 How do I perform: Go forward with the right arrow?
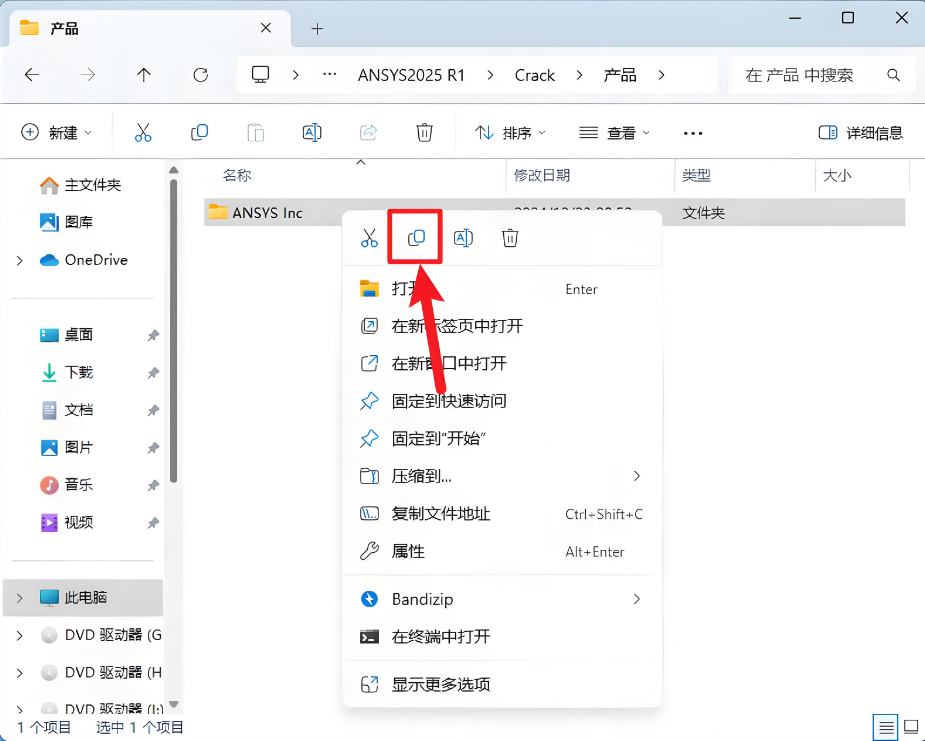[88, 75]
